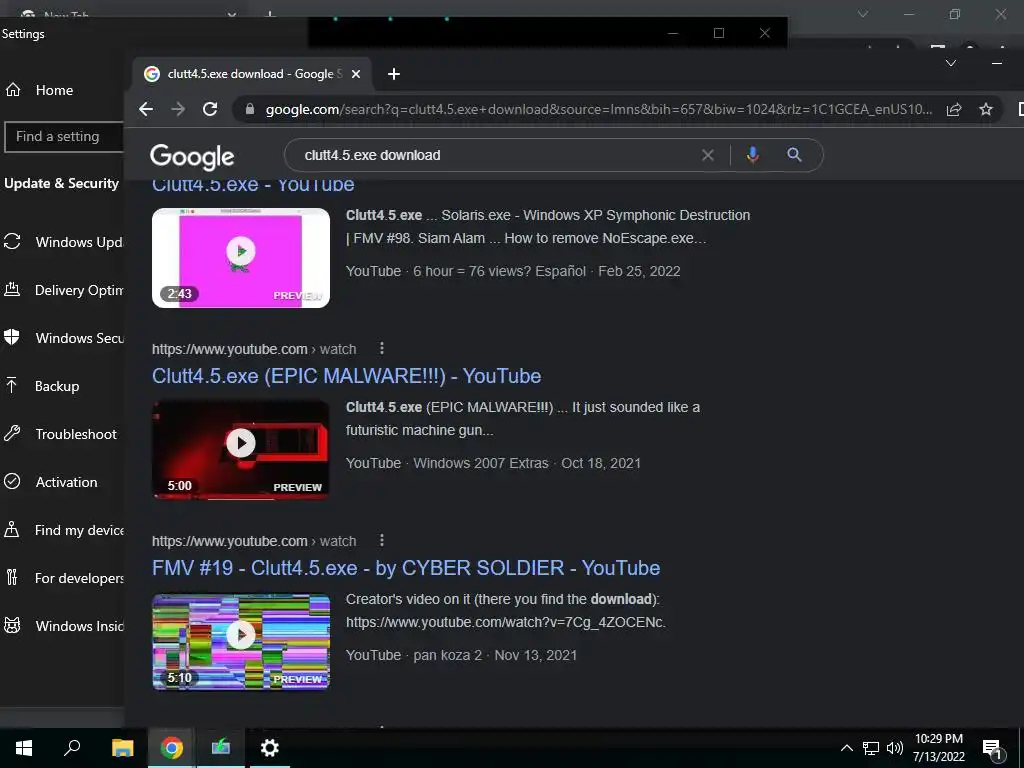Screen dimensions: 1024x768
Task: Open File Explorer from taskbar
Action: [x=122, y=748]
